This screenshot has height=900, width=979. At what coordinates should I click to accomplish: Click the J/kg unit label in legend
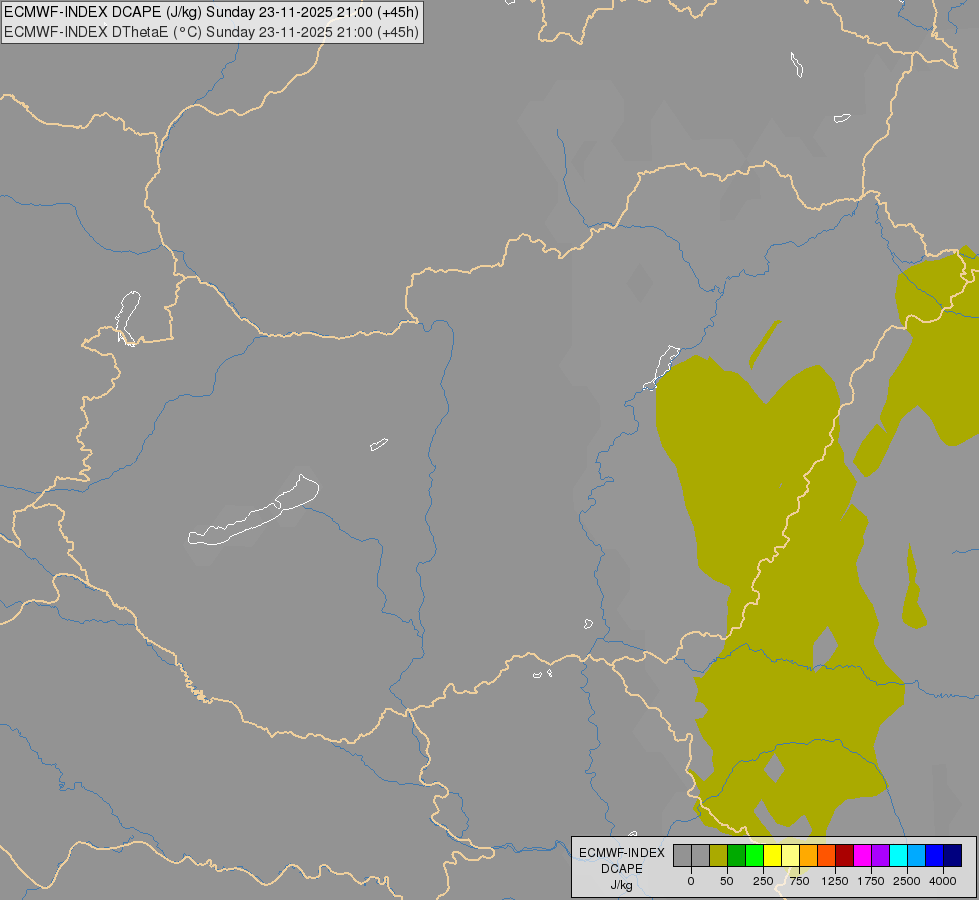621,885
